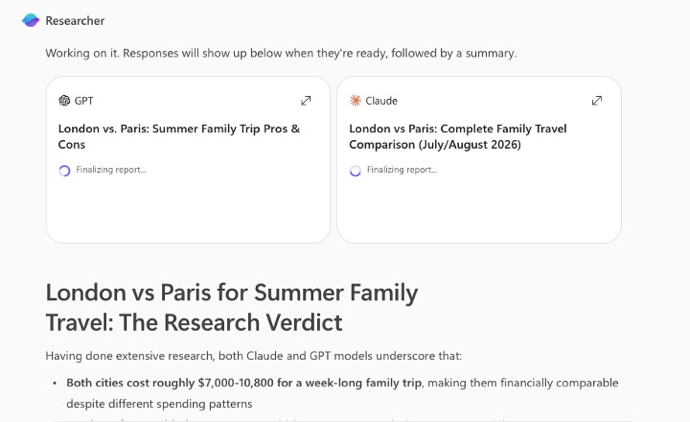Click the Claude label in the second card
This screenshot has width=690, height=422.
381,100
